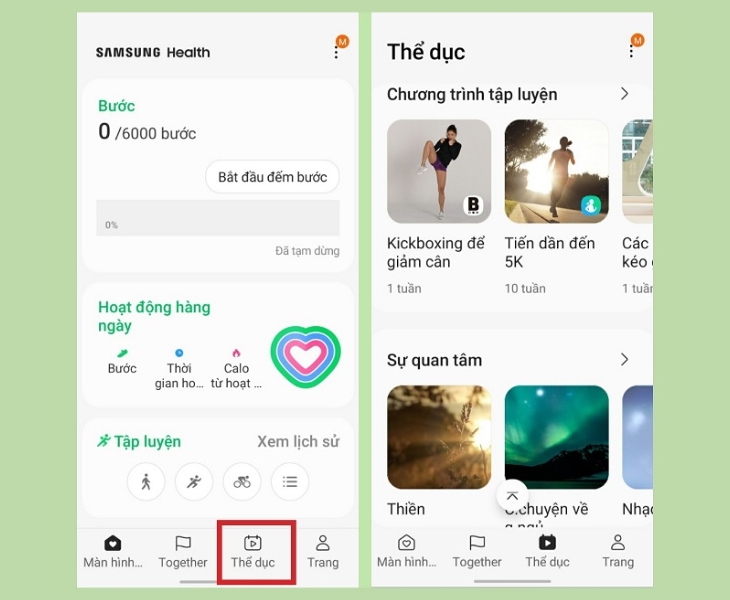This screenshot has height=600, width=730.
Task: Open Kickboxing để giảm cân program thumbnail
Action: point(439,171)
